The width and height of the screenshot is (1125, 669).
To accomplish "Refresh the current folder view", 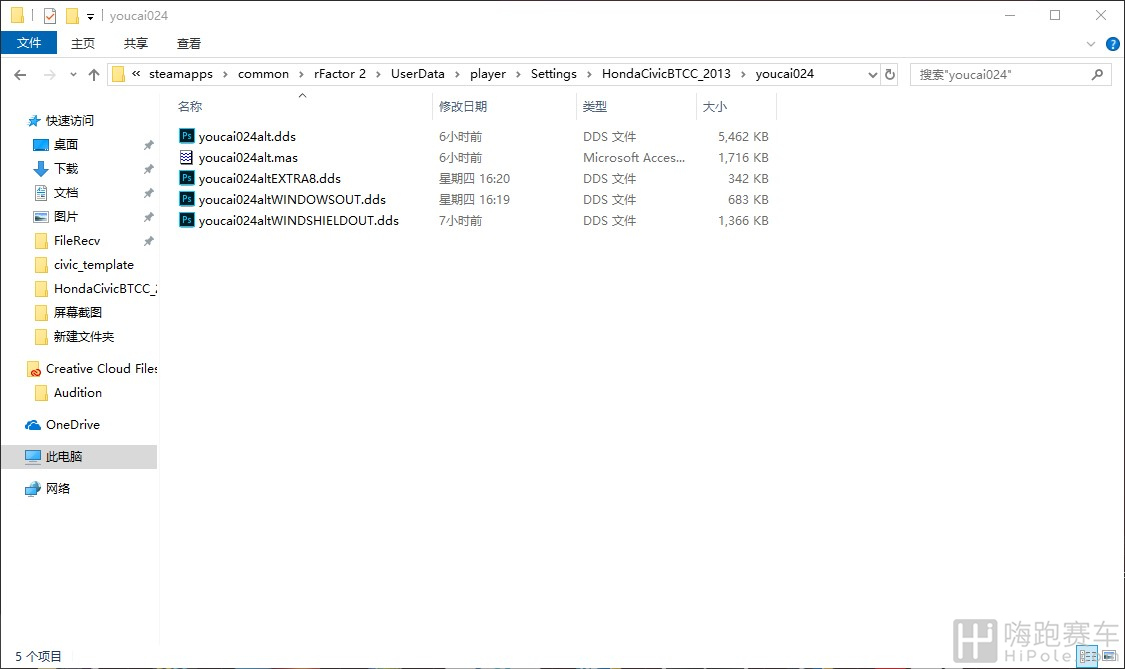I will pyautogui.click(x=890, y=75).
